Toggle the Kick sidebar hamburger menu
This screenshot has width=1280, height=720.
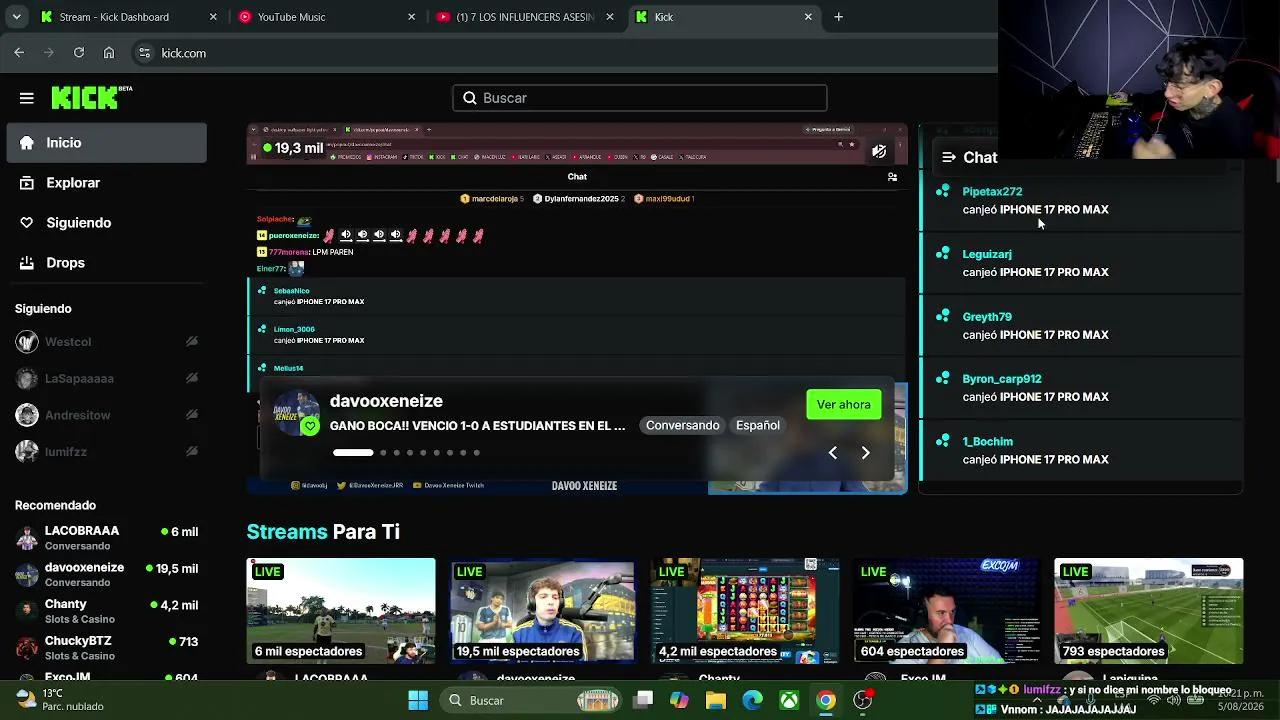(27, 98)
